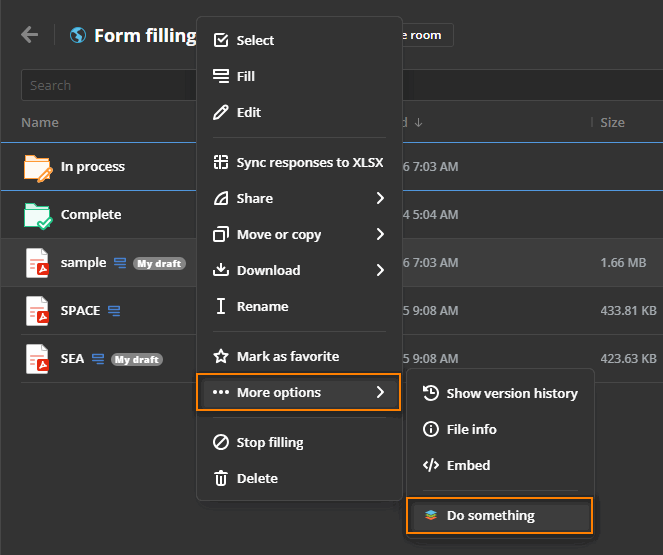Expand the More options submenu chevron
Viewport: 663px width, 555px height.
coord(380,392)
